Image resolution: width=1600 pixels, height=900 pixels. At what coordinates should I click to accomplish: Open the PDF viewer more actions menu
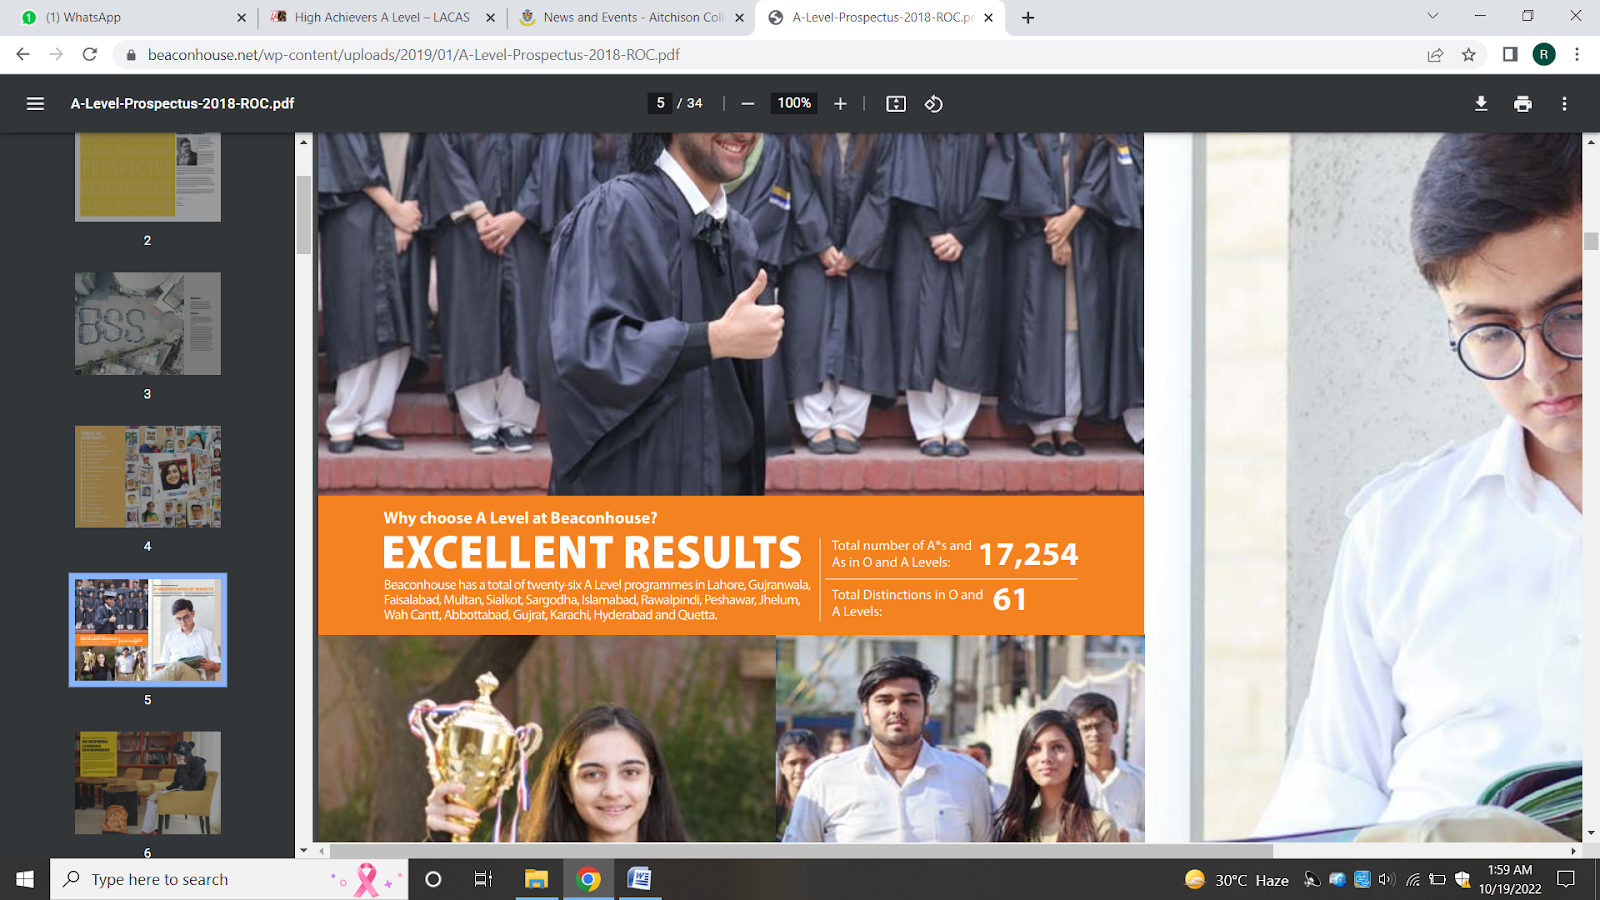pyautogui.click(x=1565, y=103)
